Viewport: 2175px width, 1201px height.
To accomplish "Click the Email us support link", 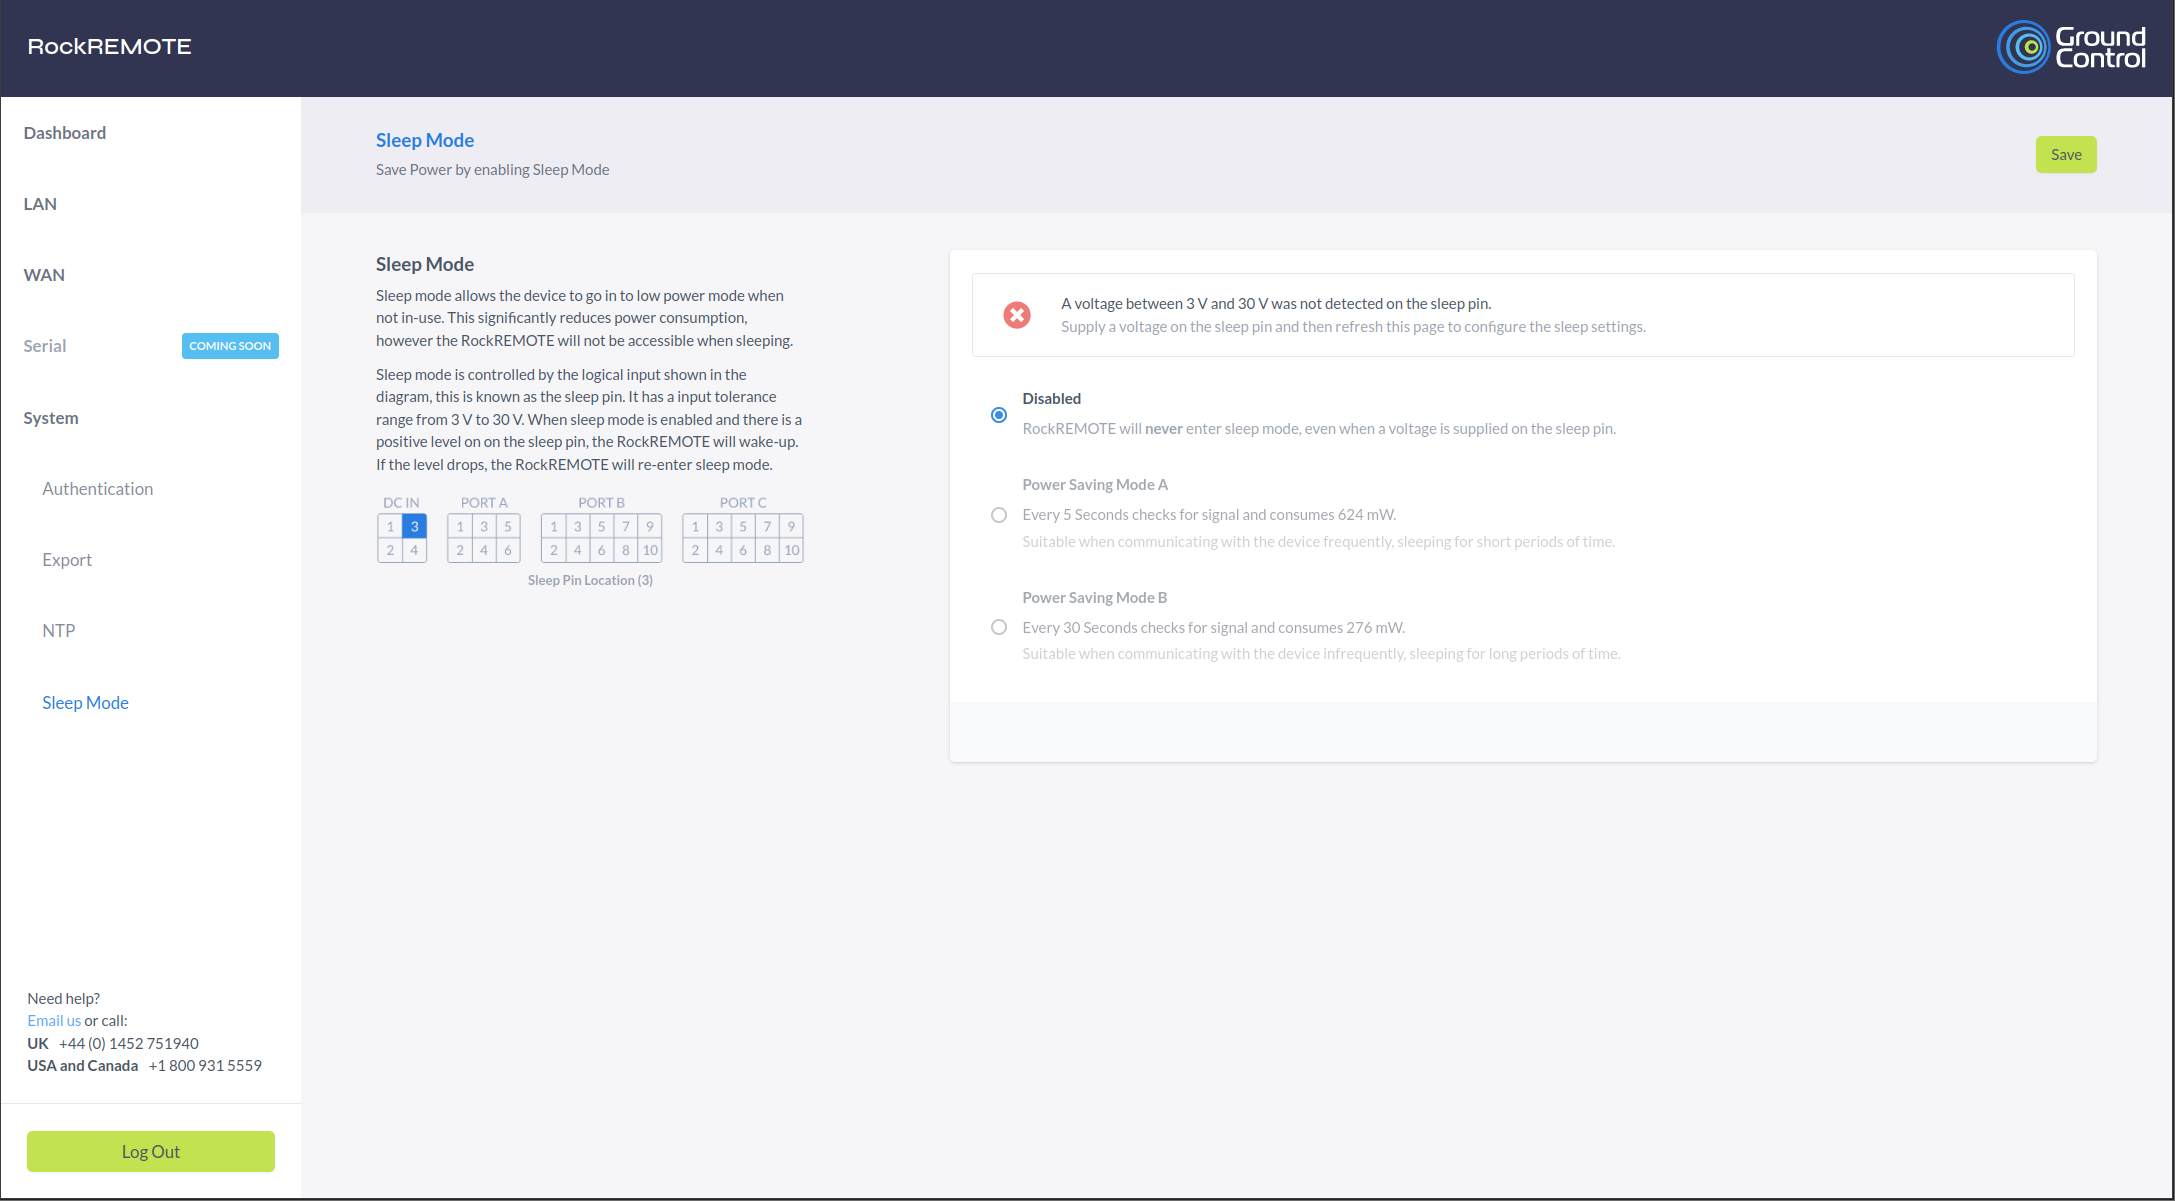I will [x=53, y=1021].
